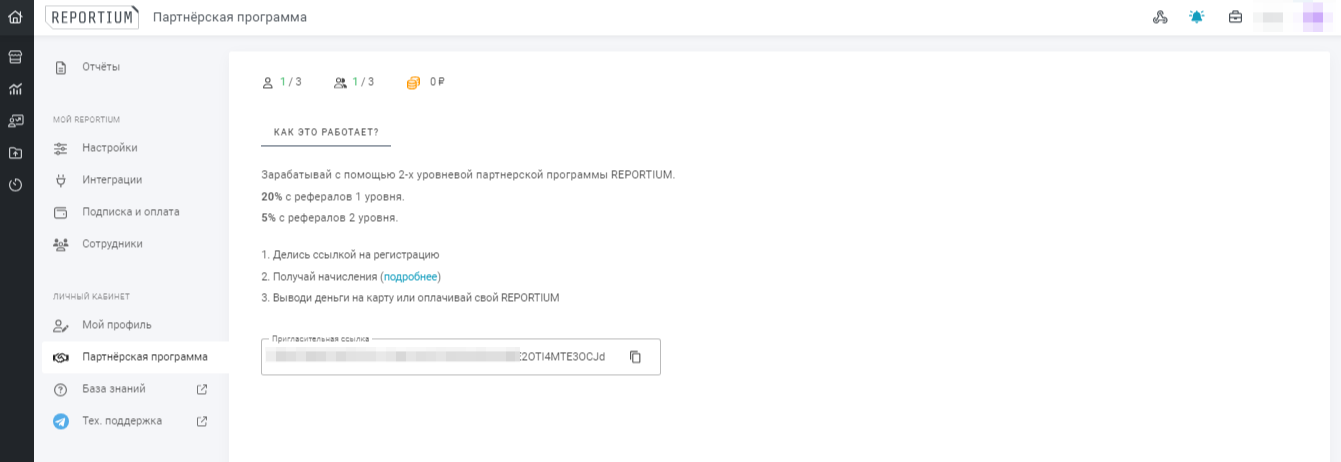Click the timer icon in left rail
Image resolution: width=1341 pixels, height=462 pixels.
click(x=15, y=185)
